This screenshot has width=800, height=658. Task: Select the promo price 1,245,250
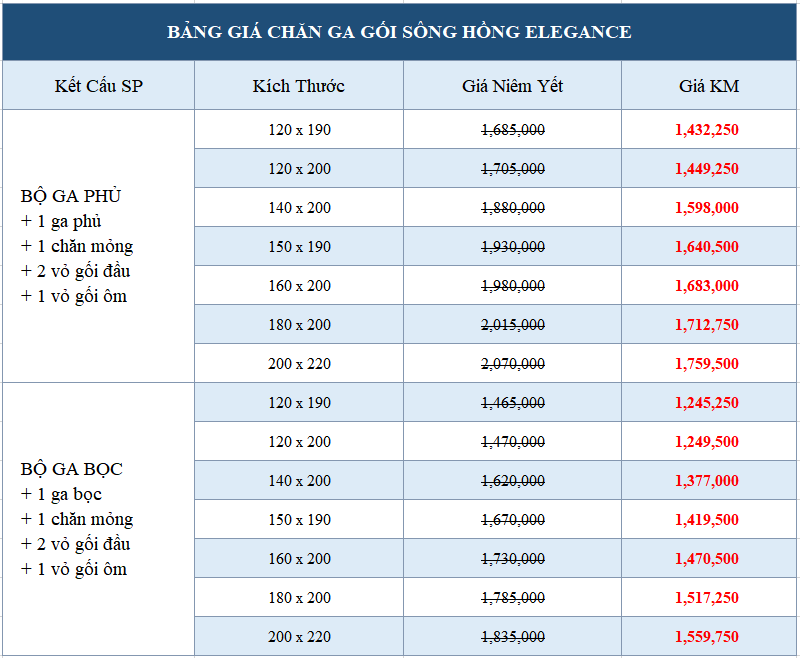coord(709,403)
